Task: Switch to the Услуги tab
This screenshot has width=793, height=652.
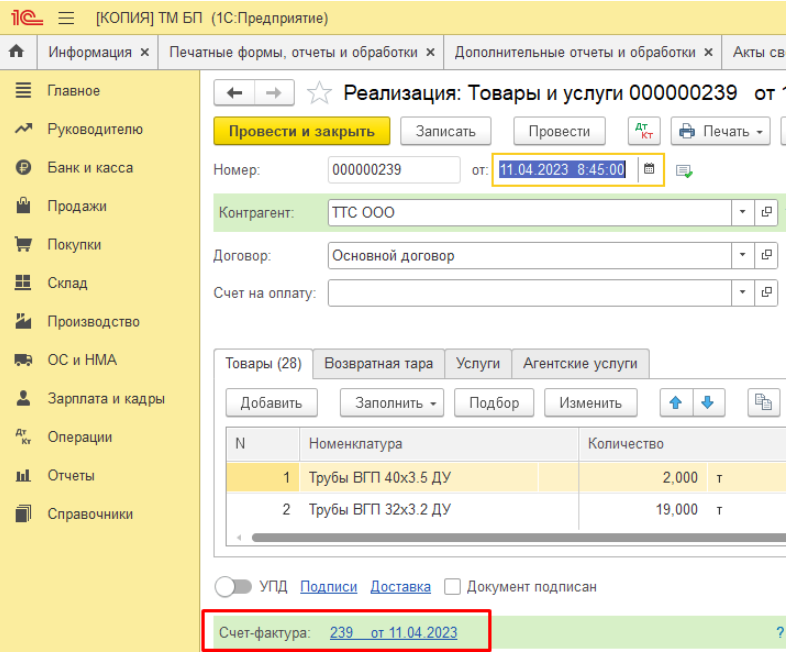Action: point(478,363)
